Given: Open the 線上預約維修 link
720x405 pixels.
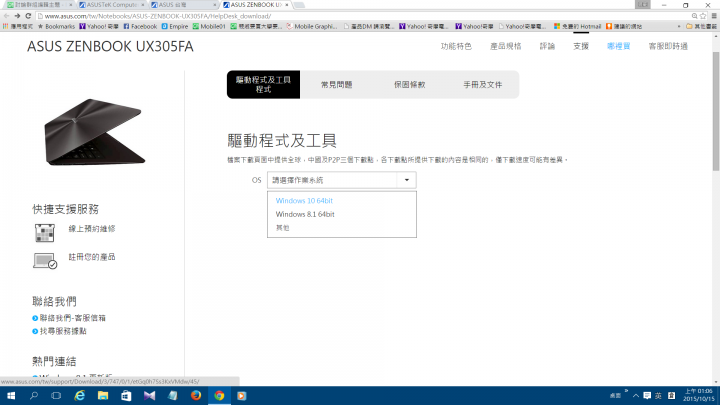Looking at the screenshot, I should (92, 229).
